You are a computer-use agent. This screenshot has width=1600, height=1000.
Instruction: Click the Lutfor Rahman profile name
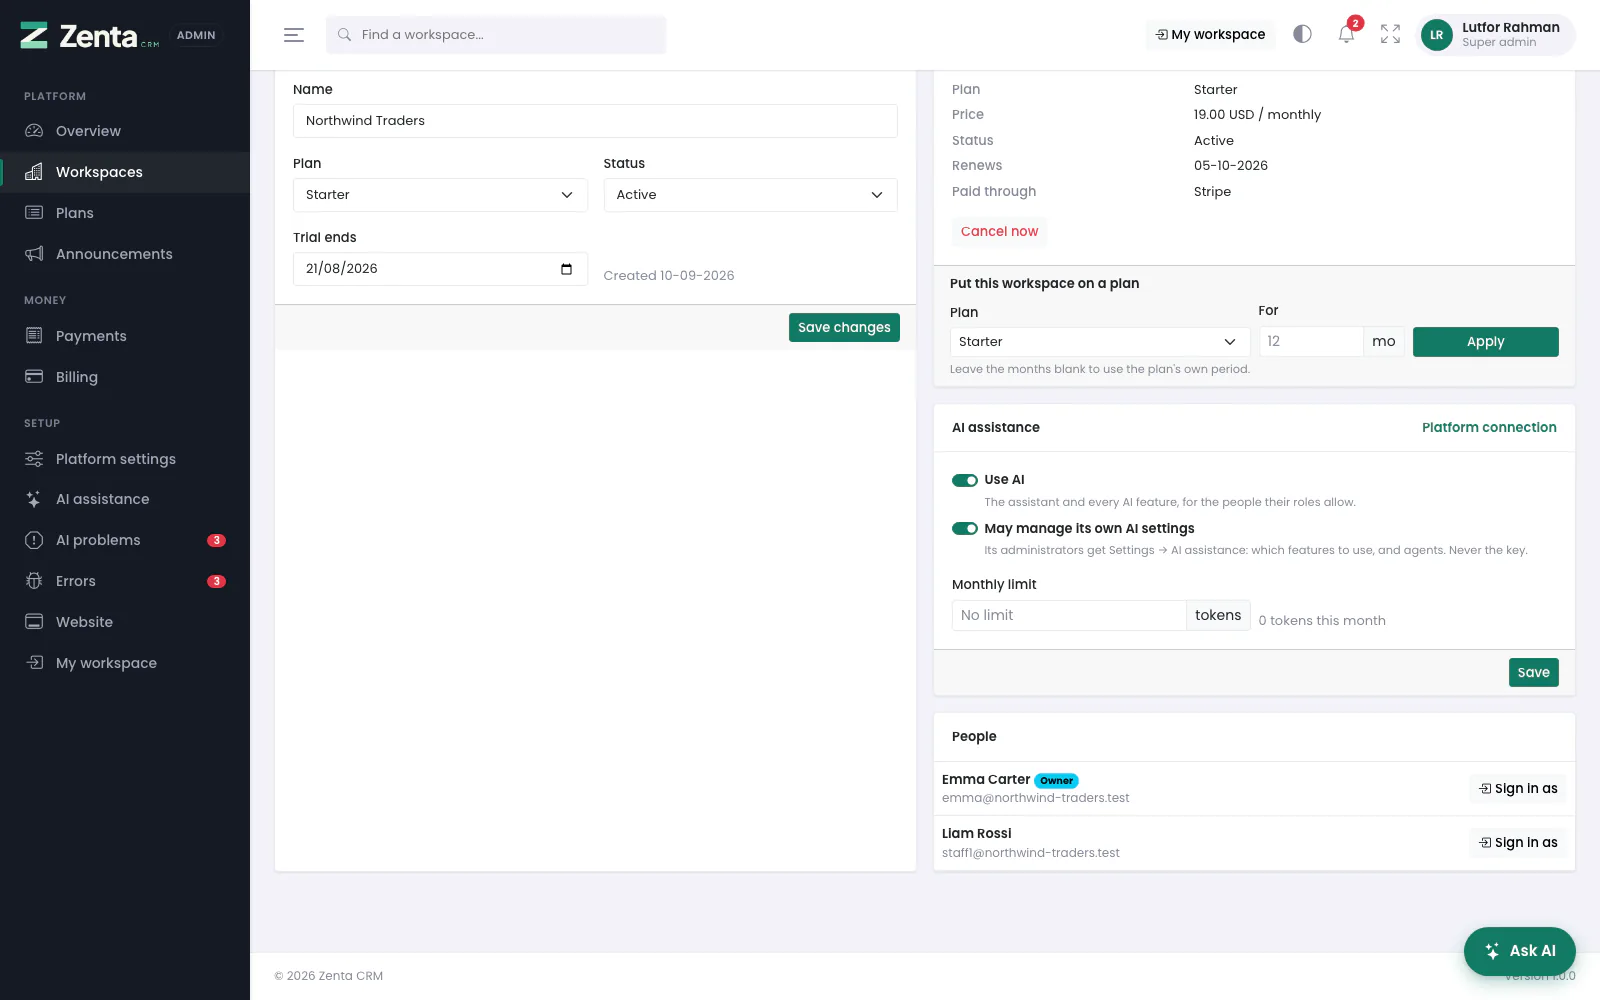click(1510, 28)
